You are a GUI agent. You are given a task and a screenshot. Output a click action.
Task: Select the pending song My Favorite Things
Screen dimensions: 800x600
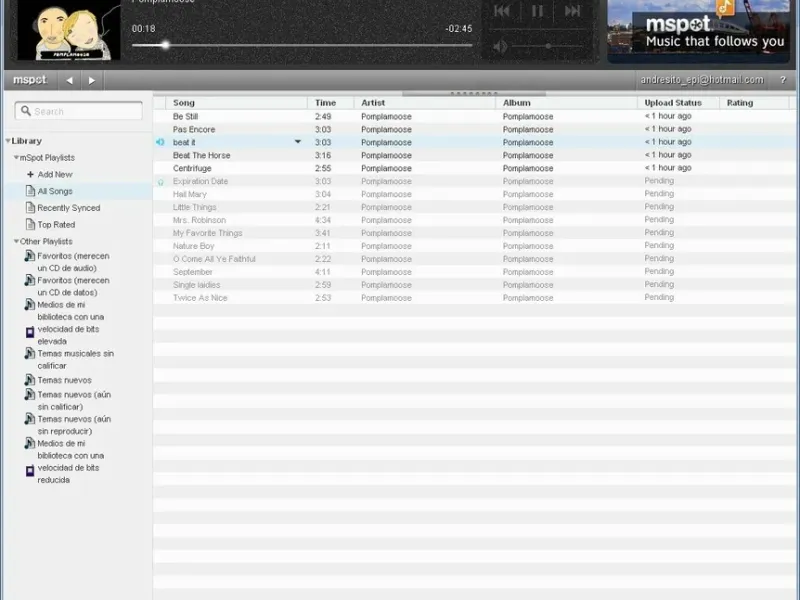(208, 233)
